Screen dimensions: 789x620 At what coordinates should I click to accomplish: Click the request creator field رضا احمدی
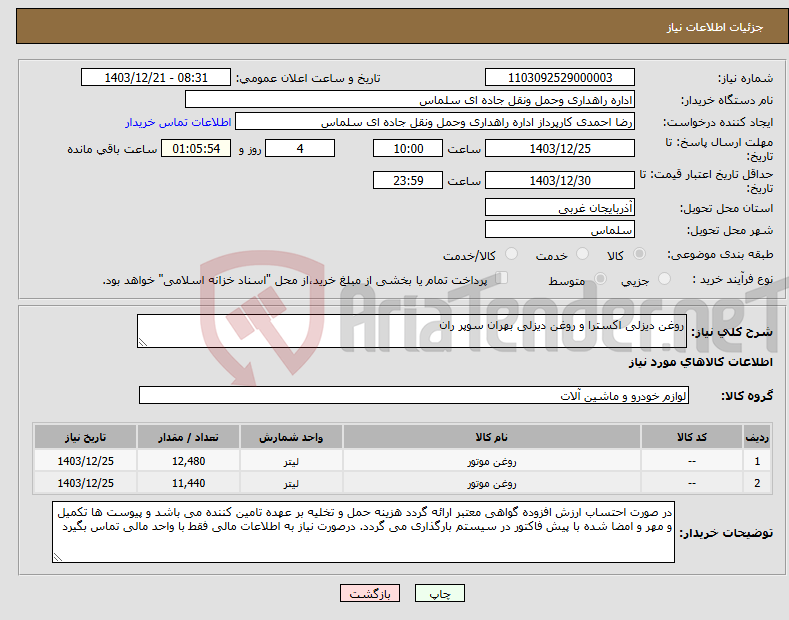pyautogui.click(x=435, y=122)
